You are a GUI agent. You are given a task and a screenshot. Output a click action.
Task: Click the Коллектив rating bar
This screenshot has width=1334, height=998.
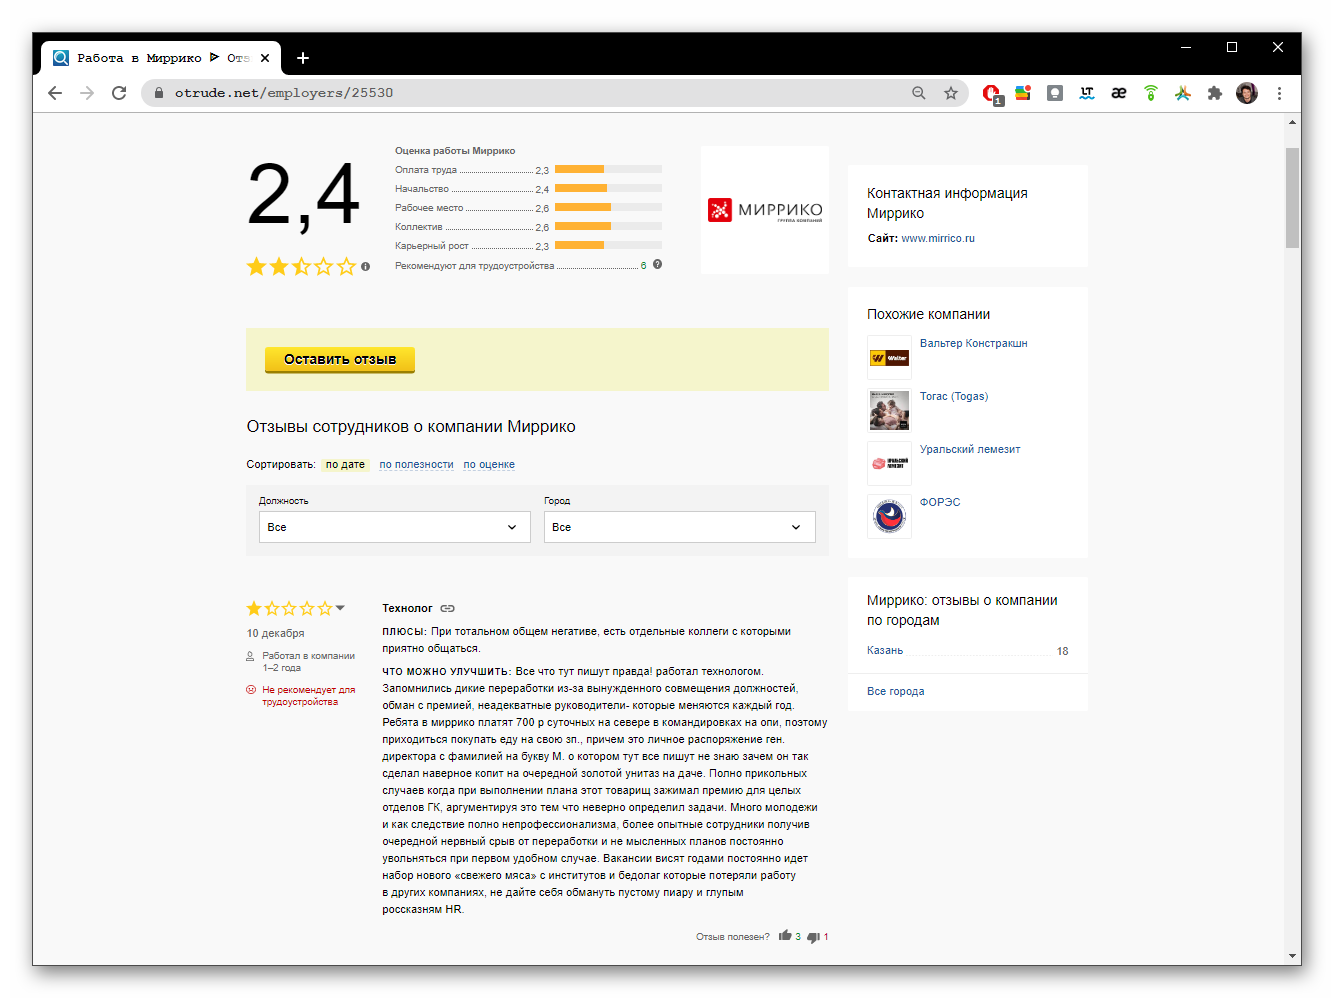coord(608,226)
